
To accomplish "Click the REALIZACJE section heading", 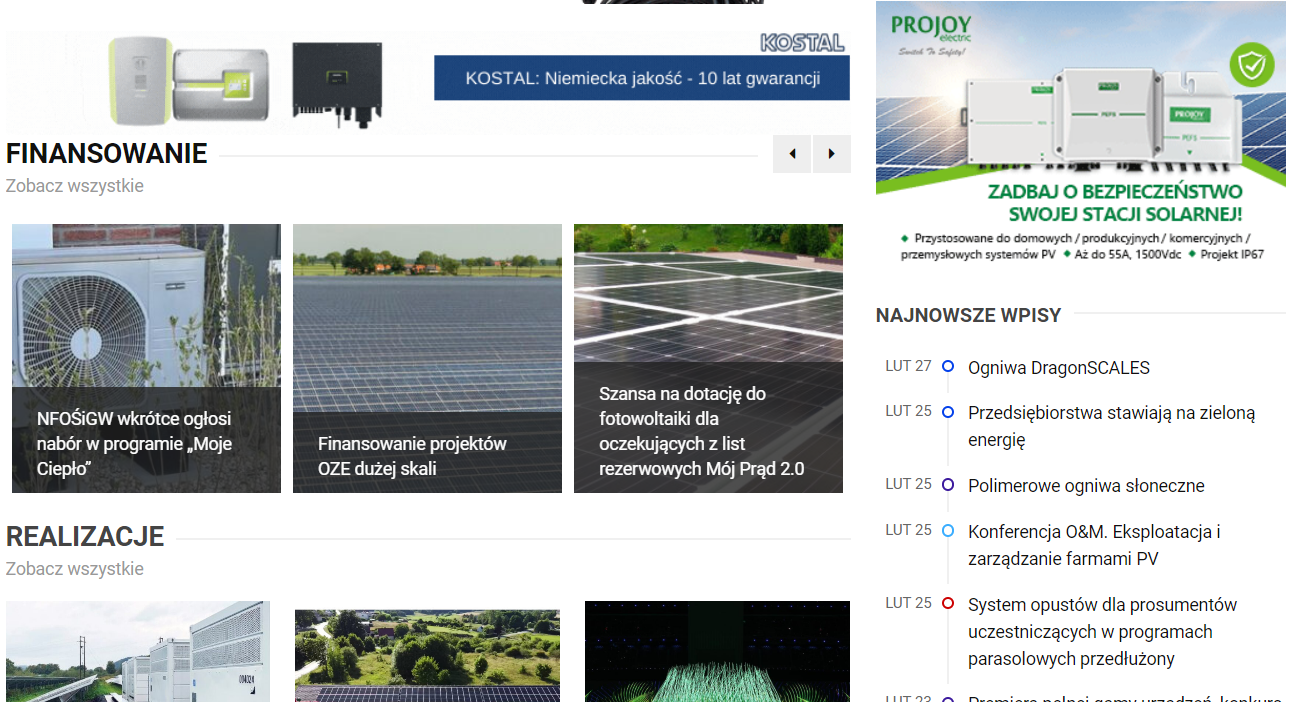I will point(85,537).
